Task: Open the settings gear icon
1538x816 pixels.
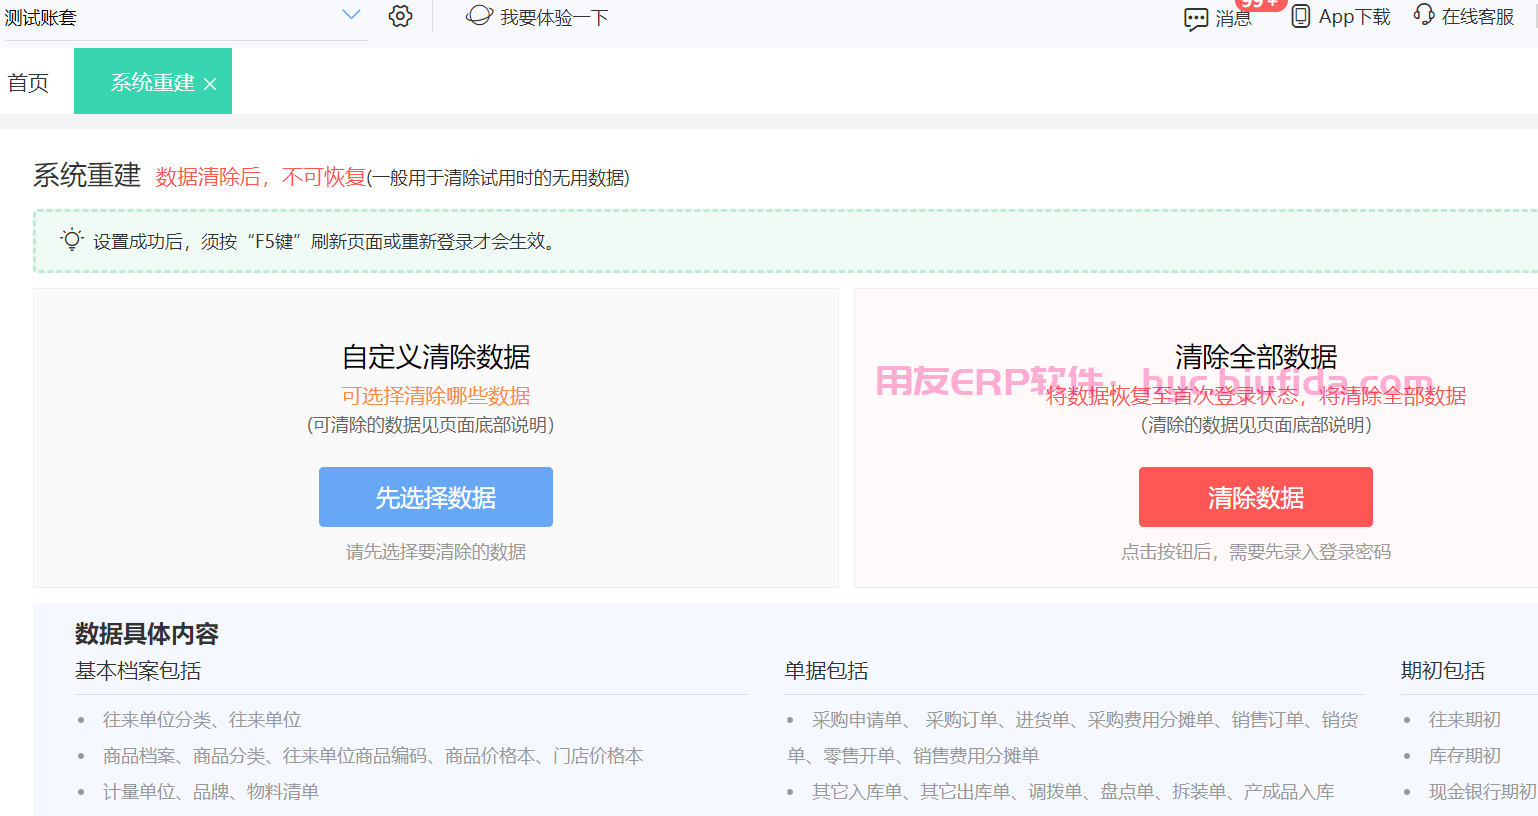Action: click(400, 16)
